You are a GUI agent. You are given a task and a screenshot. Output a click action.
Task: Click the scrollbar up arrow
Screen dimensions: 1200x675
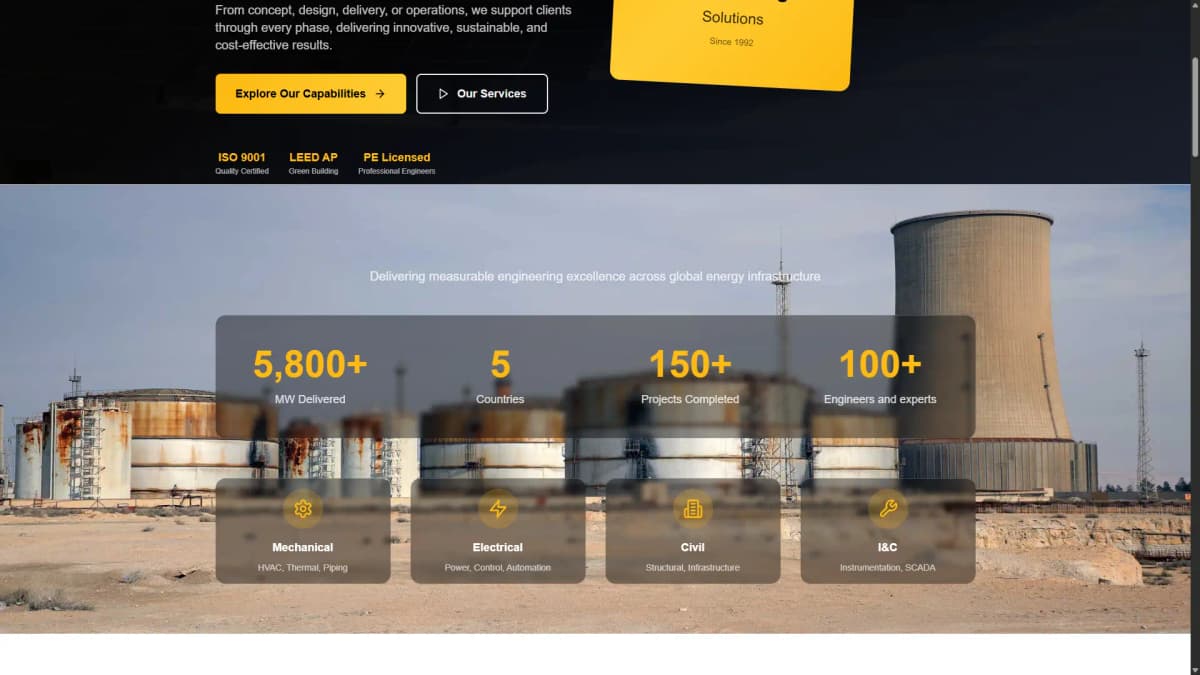point(1193,7)
